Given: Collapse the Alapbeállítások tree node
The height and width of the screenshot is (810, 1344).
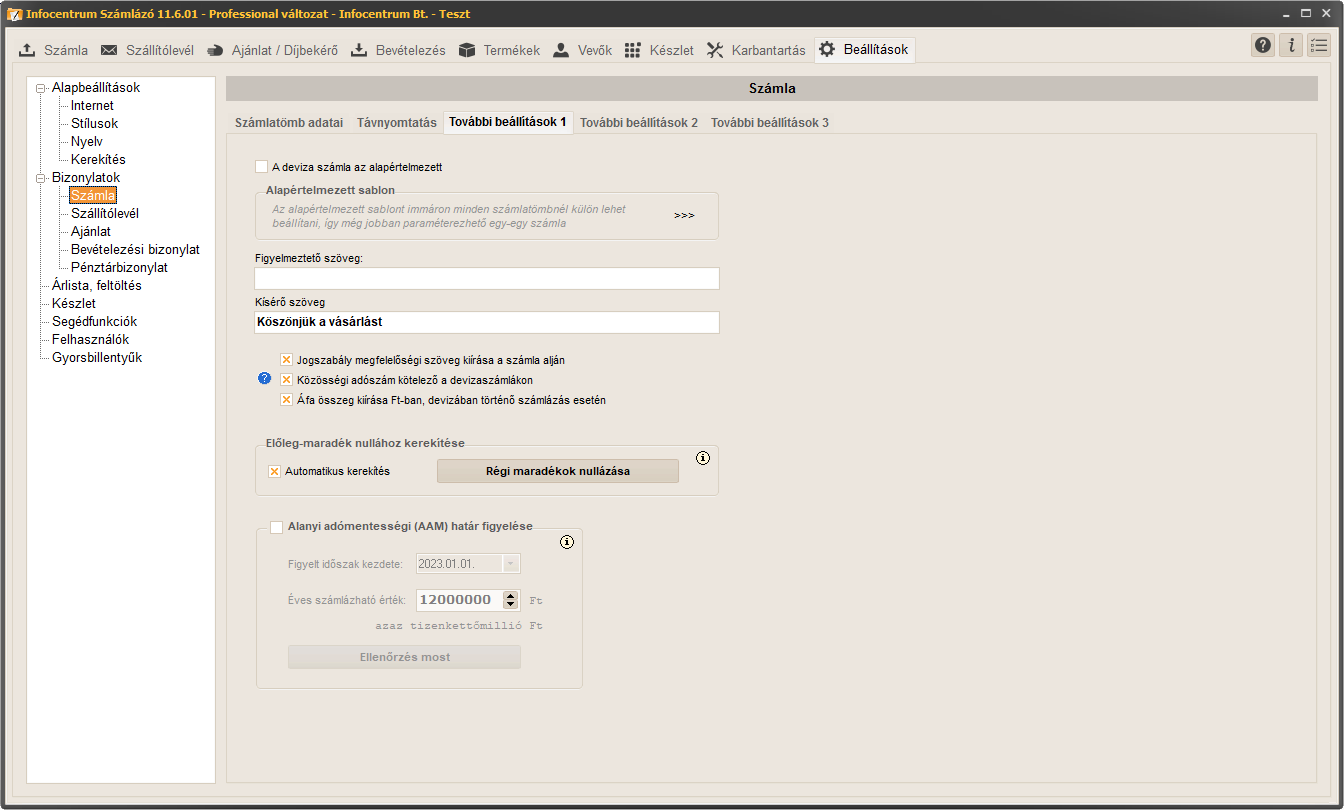Looking at the screenshot, I should tap(41, 88).
